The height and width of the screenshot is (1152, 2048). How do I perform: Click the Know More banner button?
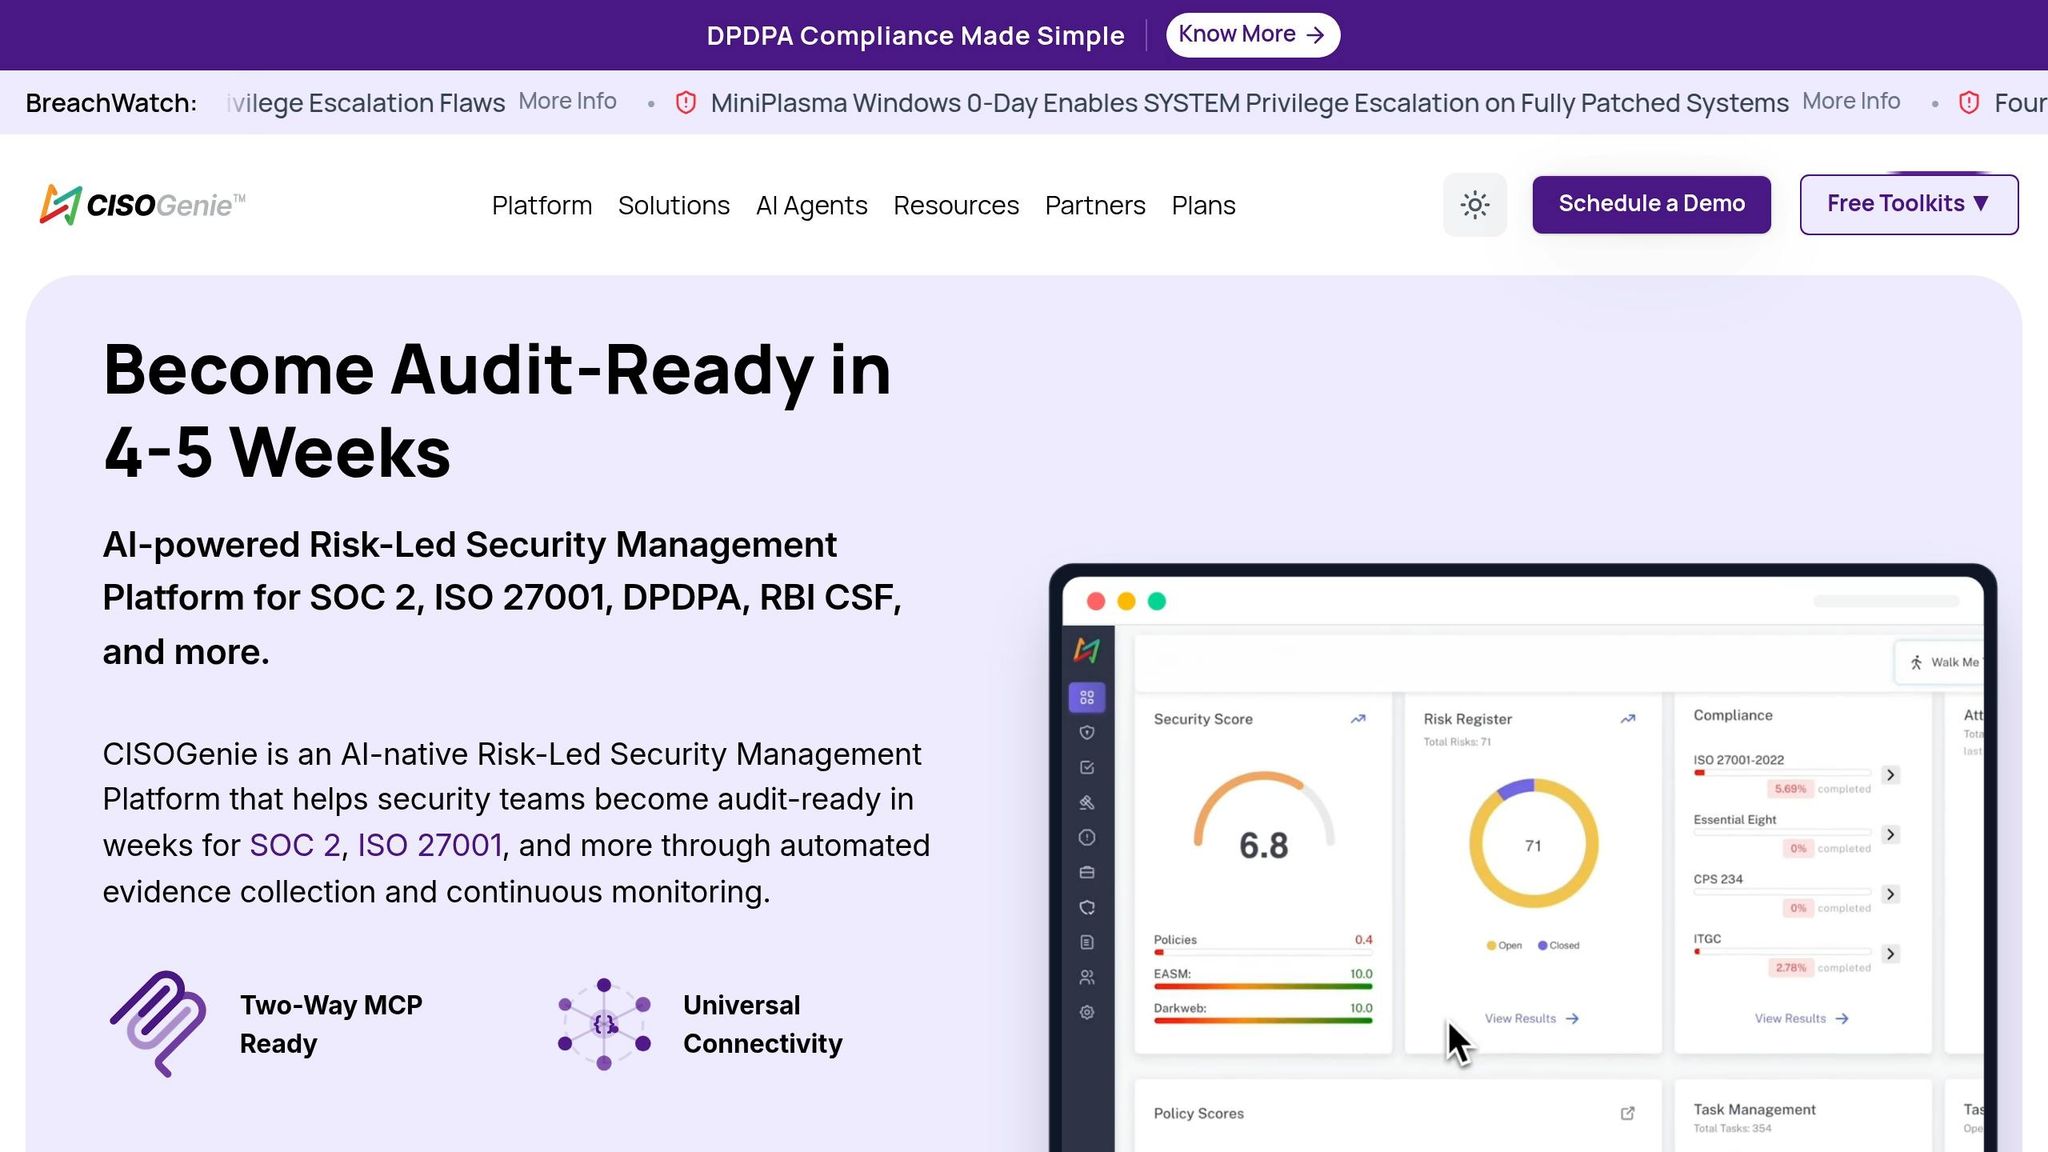[x=1252, y=35]
